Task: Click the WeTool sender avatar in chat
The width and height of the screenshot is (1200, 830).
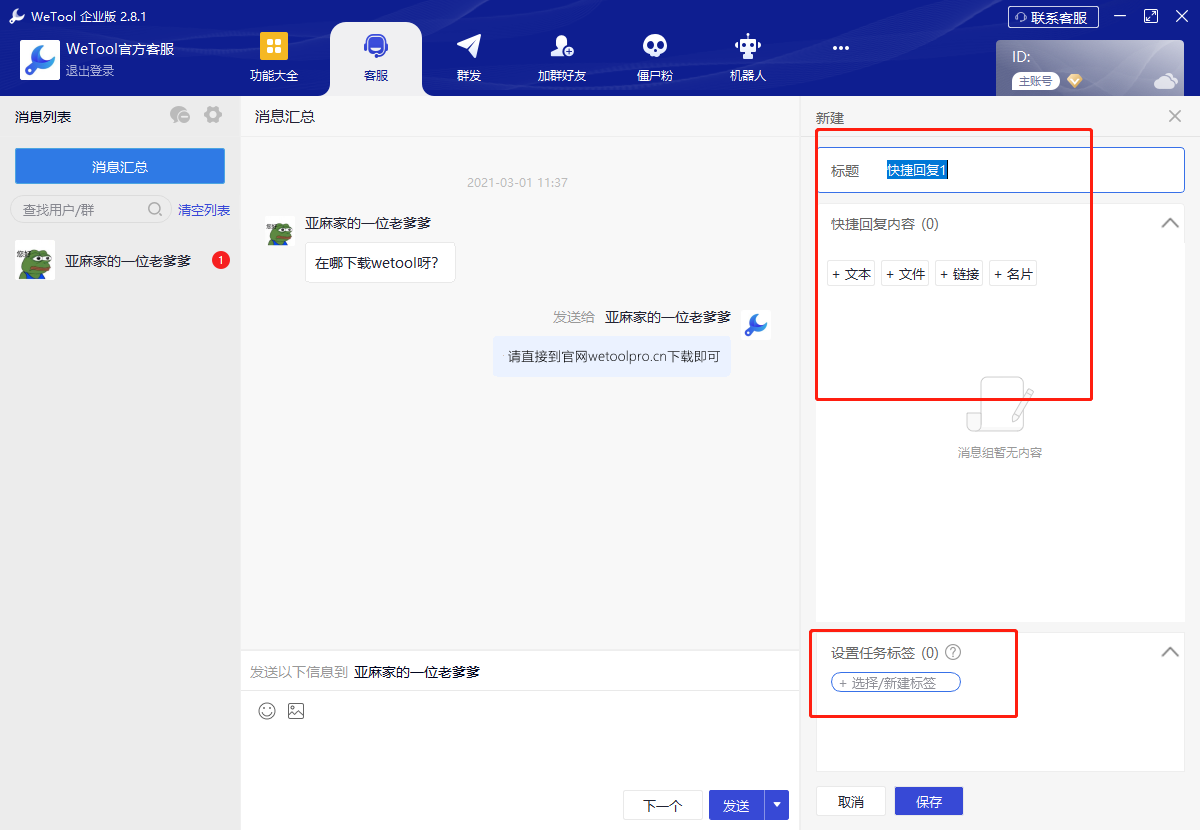Action: (x=757, y=324)
